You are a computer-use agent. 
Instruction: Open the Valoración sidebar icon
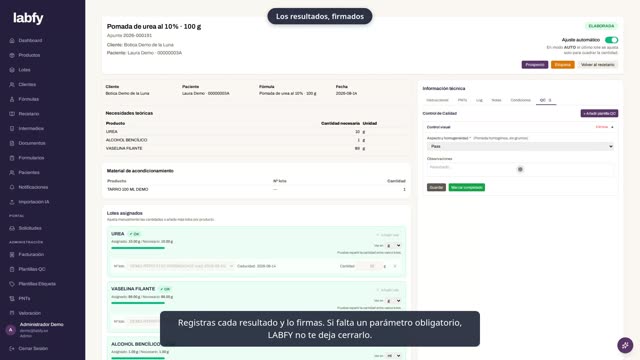12,313
